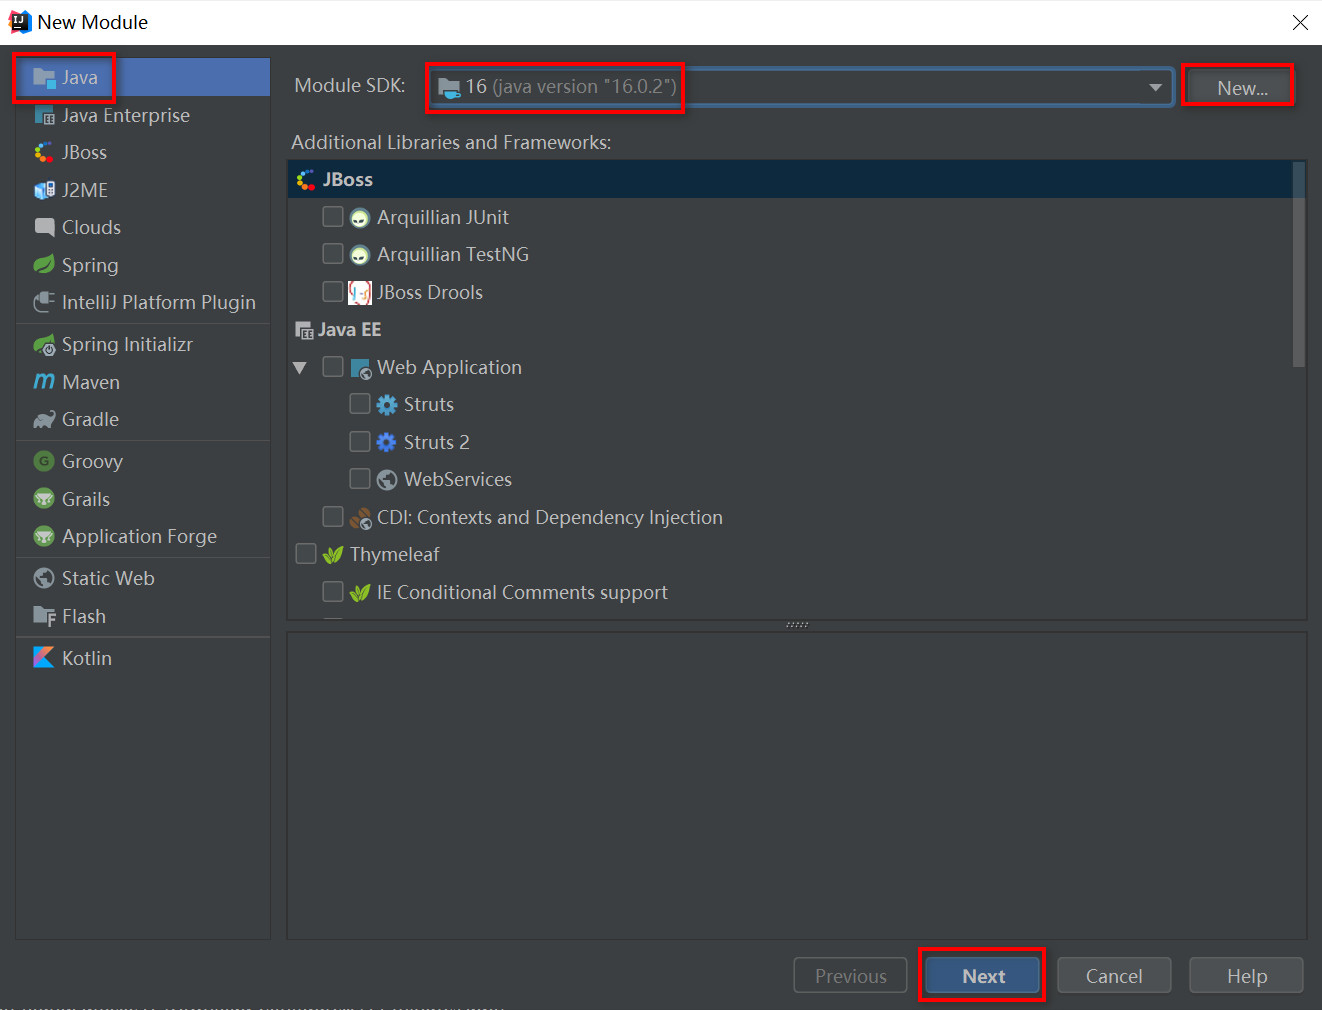Click the Arquillian JUnit alien icon

[360, 218]
